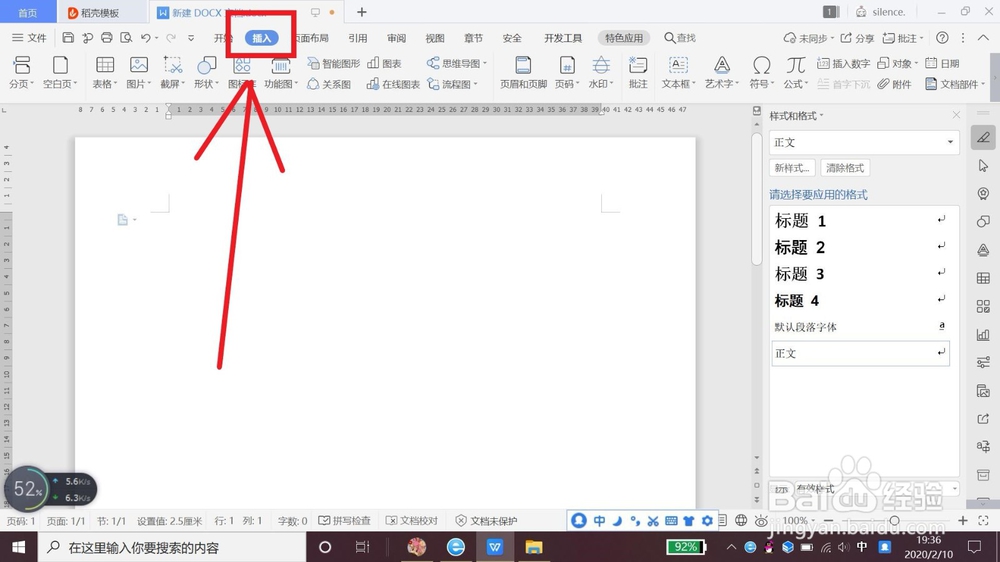Open the 图片 picture insert tool

coord(138,71)
